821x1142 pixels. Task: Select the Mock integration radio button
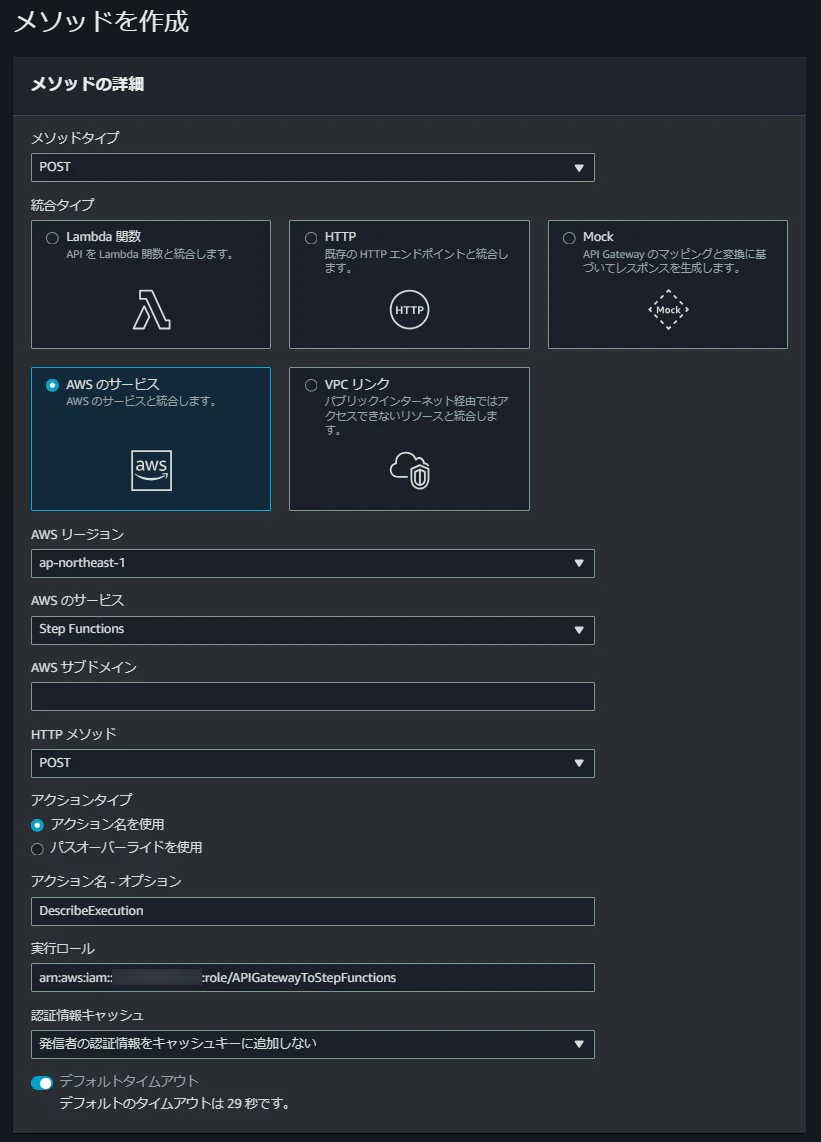570,238
